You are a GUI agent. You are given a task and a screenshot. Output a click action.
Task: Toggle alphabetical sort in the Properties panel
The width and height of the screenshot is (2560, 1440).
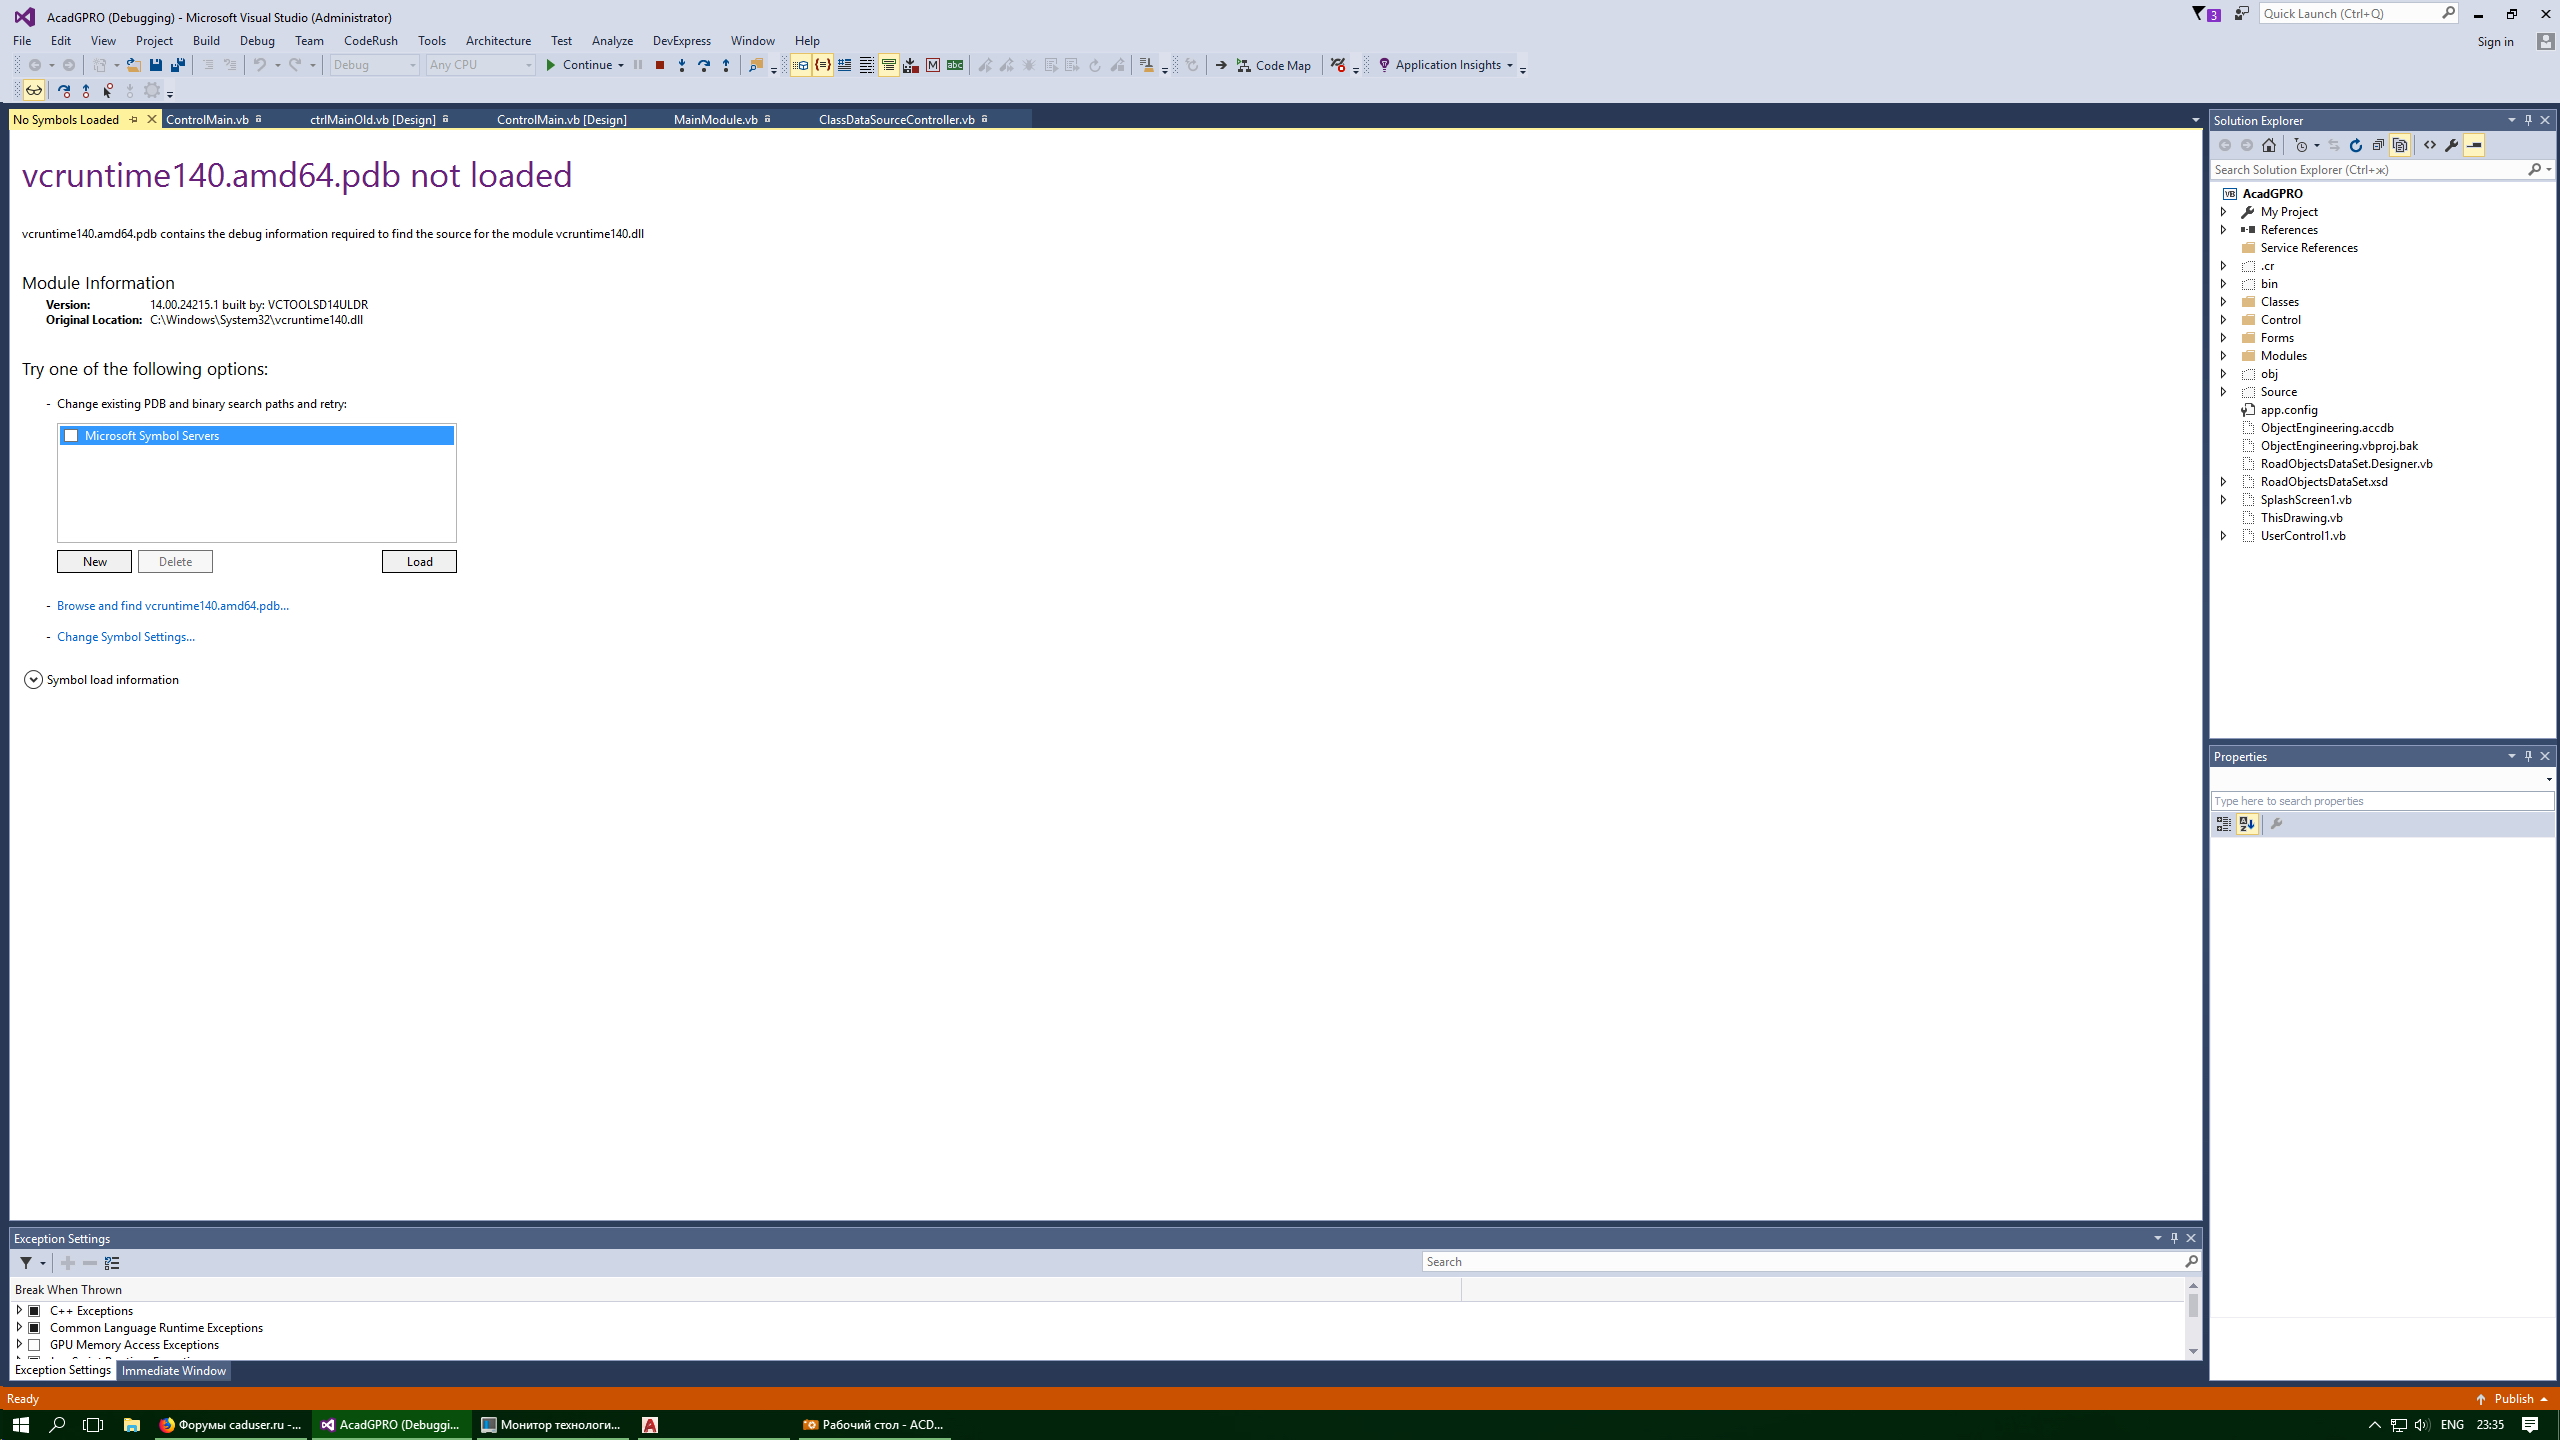click(2247, 824)
